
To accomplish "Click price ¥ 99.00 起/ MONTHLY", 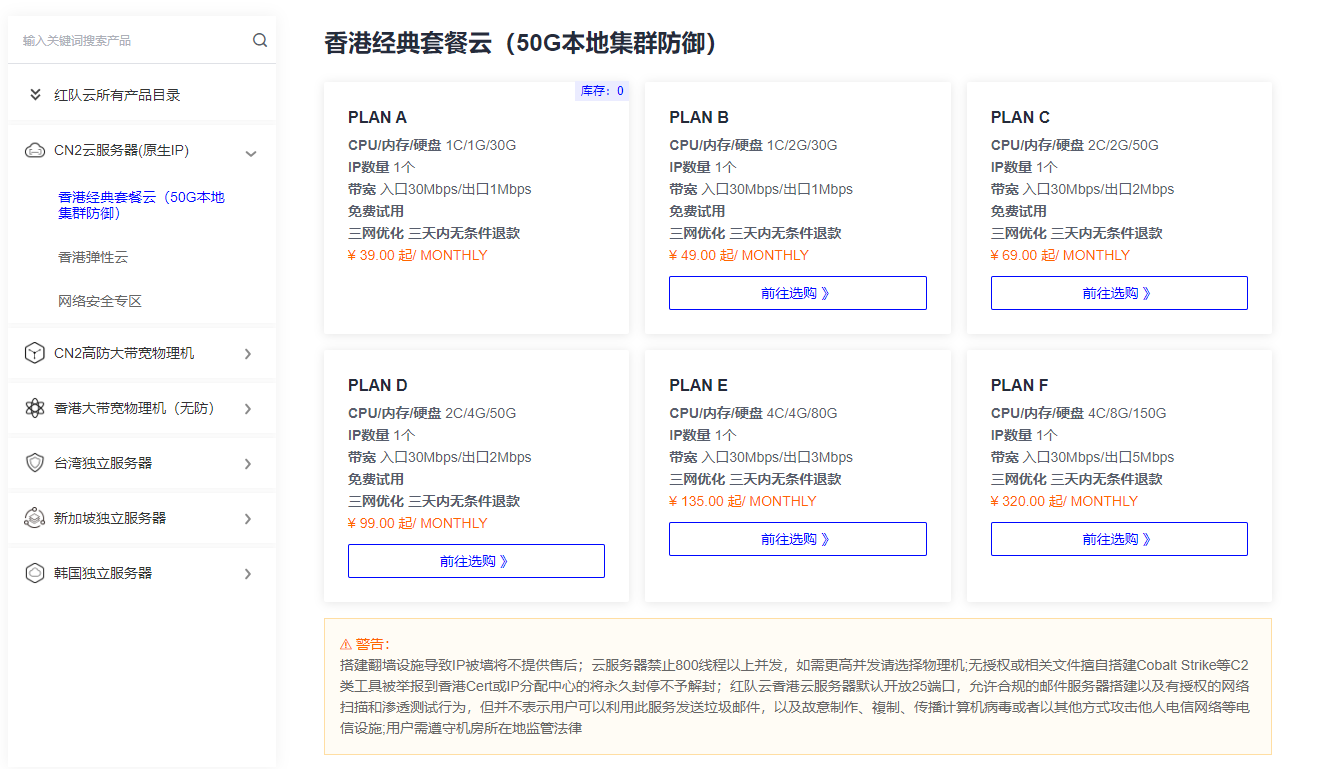I will coord(418,523).
